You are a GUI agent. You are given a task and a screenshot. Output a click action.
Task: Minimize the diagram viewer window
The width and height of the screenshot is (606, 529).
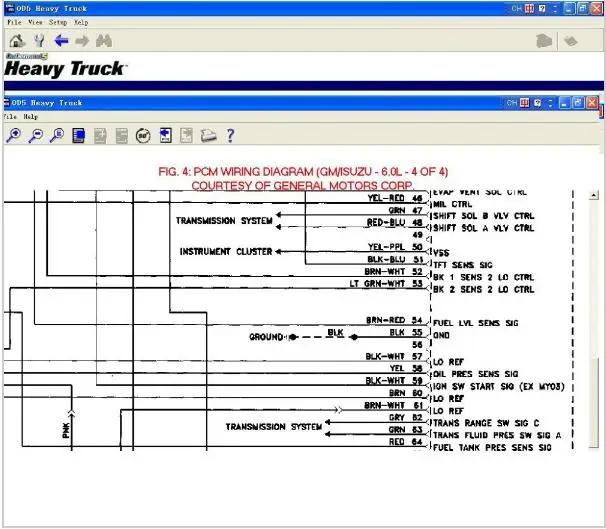565,103
